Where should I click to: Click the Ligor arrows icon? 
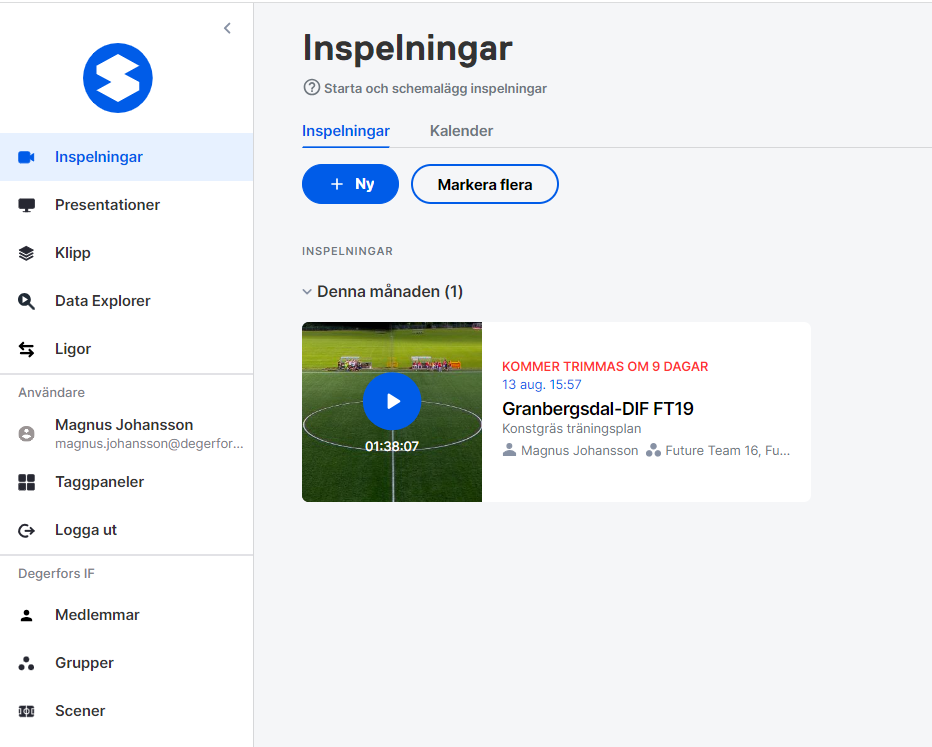pos(26,349)
